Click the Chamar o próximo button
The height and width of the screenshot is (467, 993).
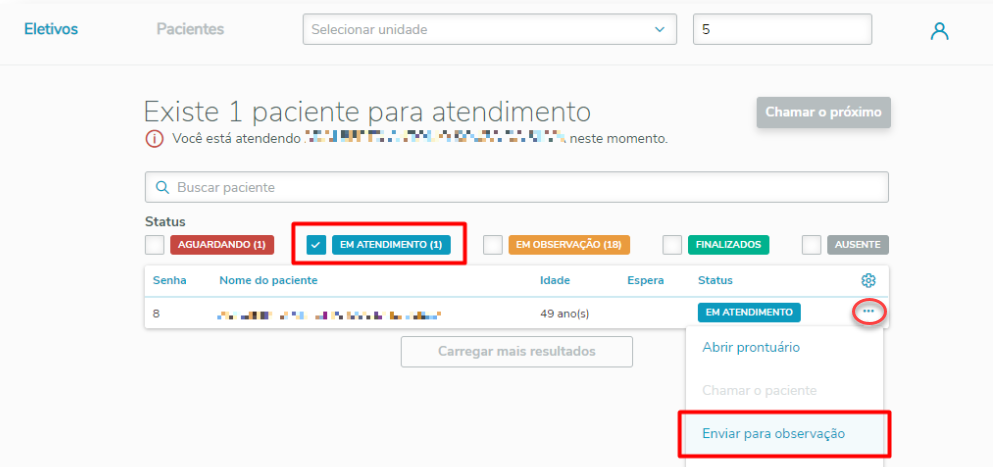(823, 112)
